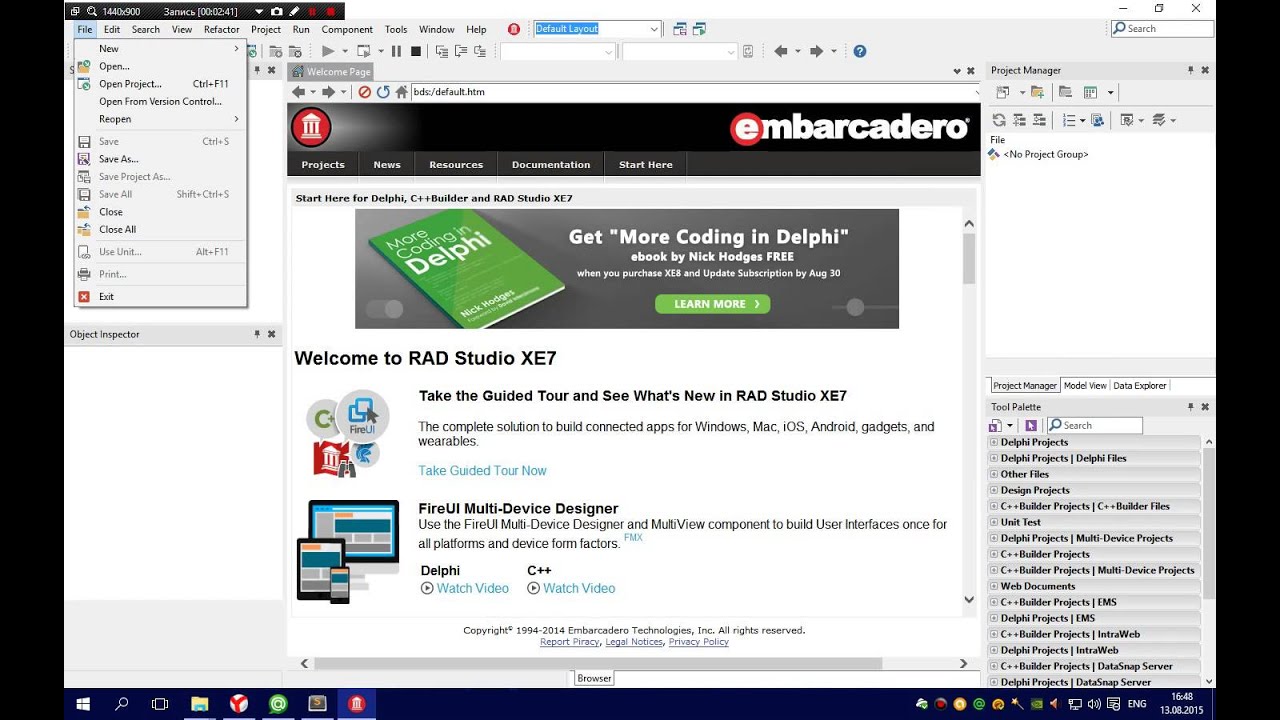Click the Trace Into step icon in toolbar
The width and height of the screenshot is (1280, 720).
tap(442, 51)
